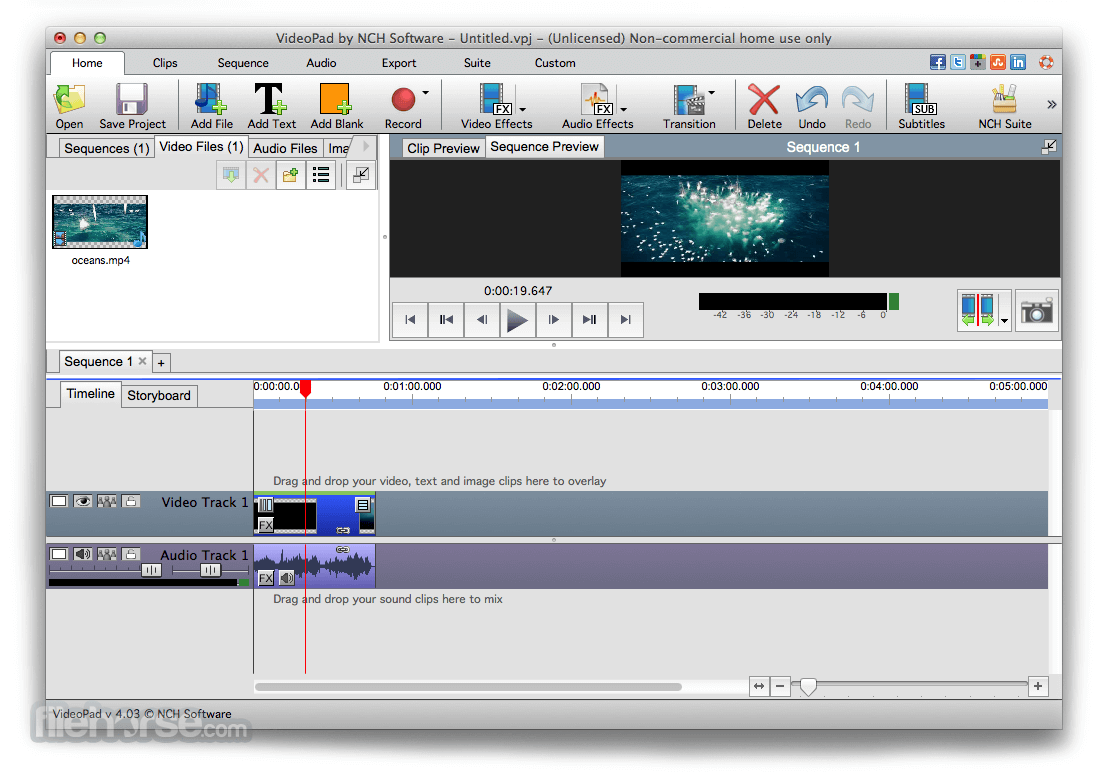Image resolution: width=1106 pixels, height=773 pixels.
Task: Switch to the Sequence ribbon tab
Action: tap(243, 63)
